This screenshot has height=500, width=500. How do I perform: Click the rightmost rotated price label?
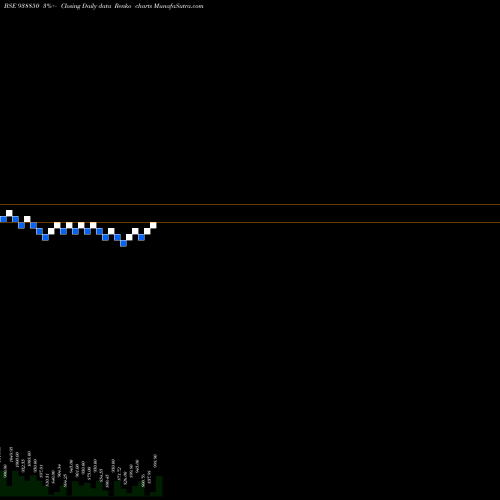155,461
